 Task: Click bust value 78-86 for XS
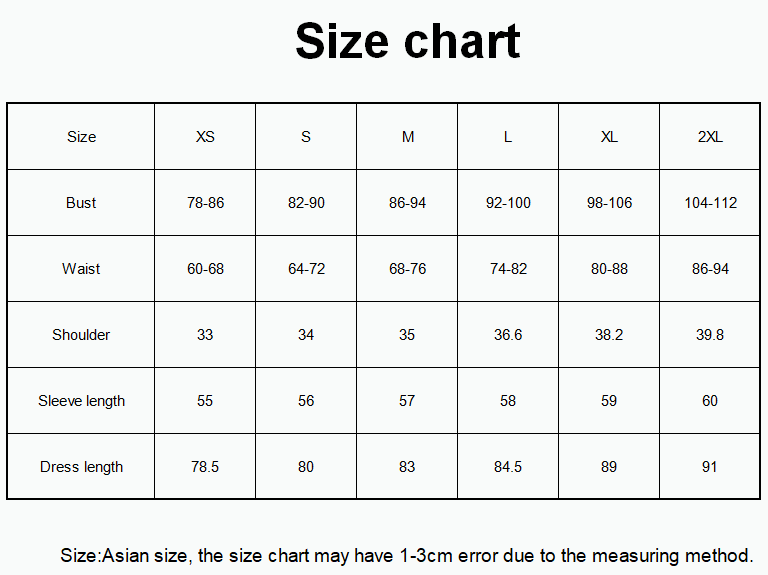coord(205,203)
